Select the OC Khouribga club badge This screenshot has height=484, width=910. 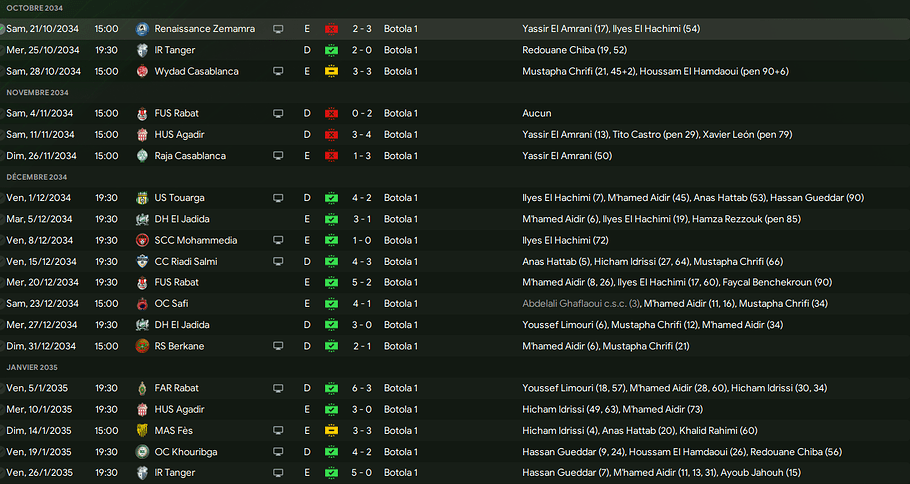click(x=142, y=451)
